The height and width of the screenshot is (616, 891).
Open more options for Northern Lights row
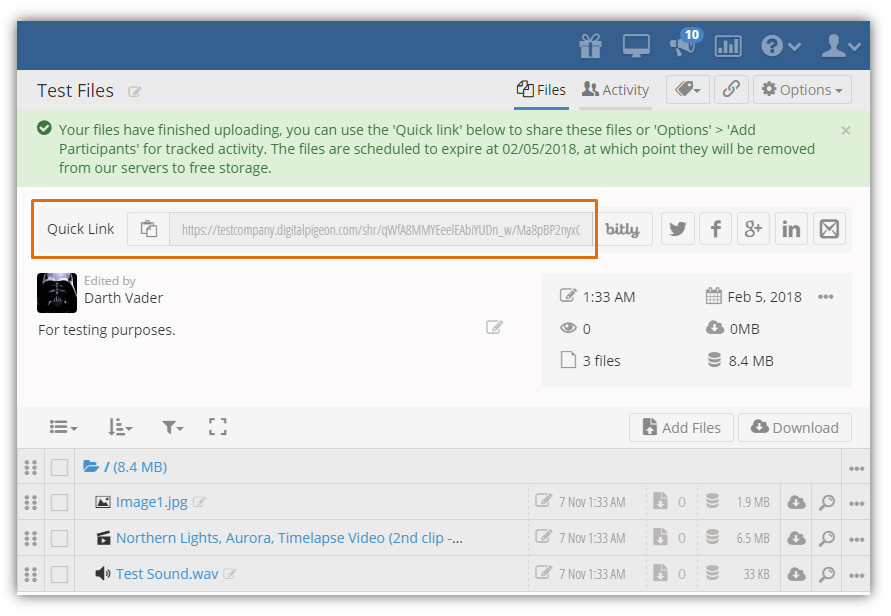(856, 540)
